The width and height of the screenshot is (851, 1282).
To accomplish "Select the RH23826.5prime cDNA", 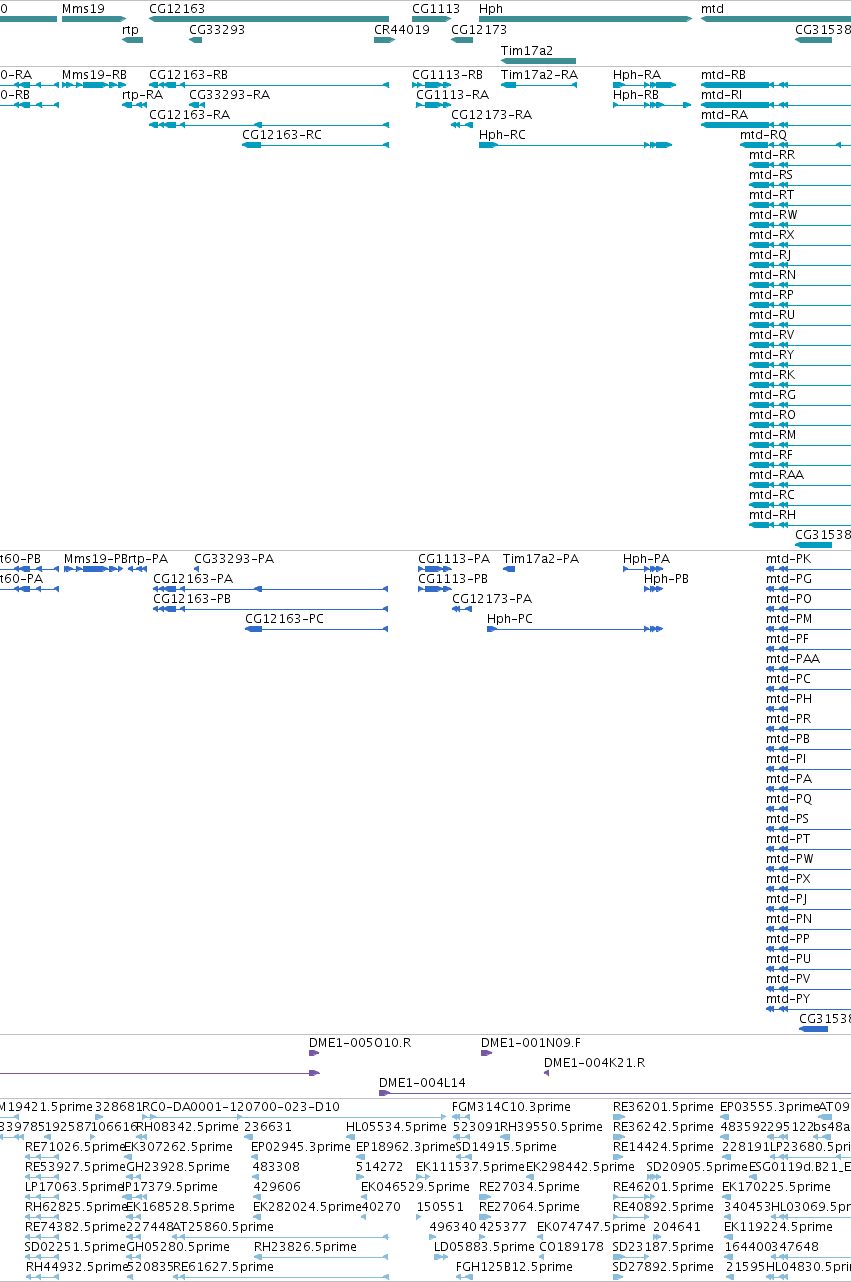I will [320, 1257].
